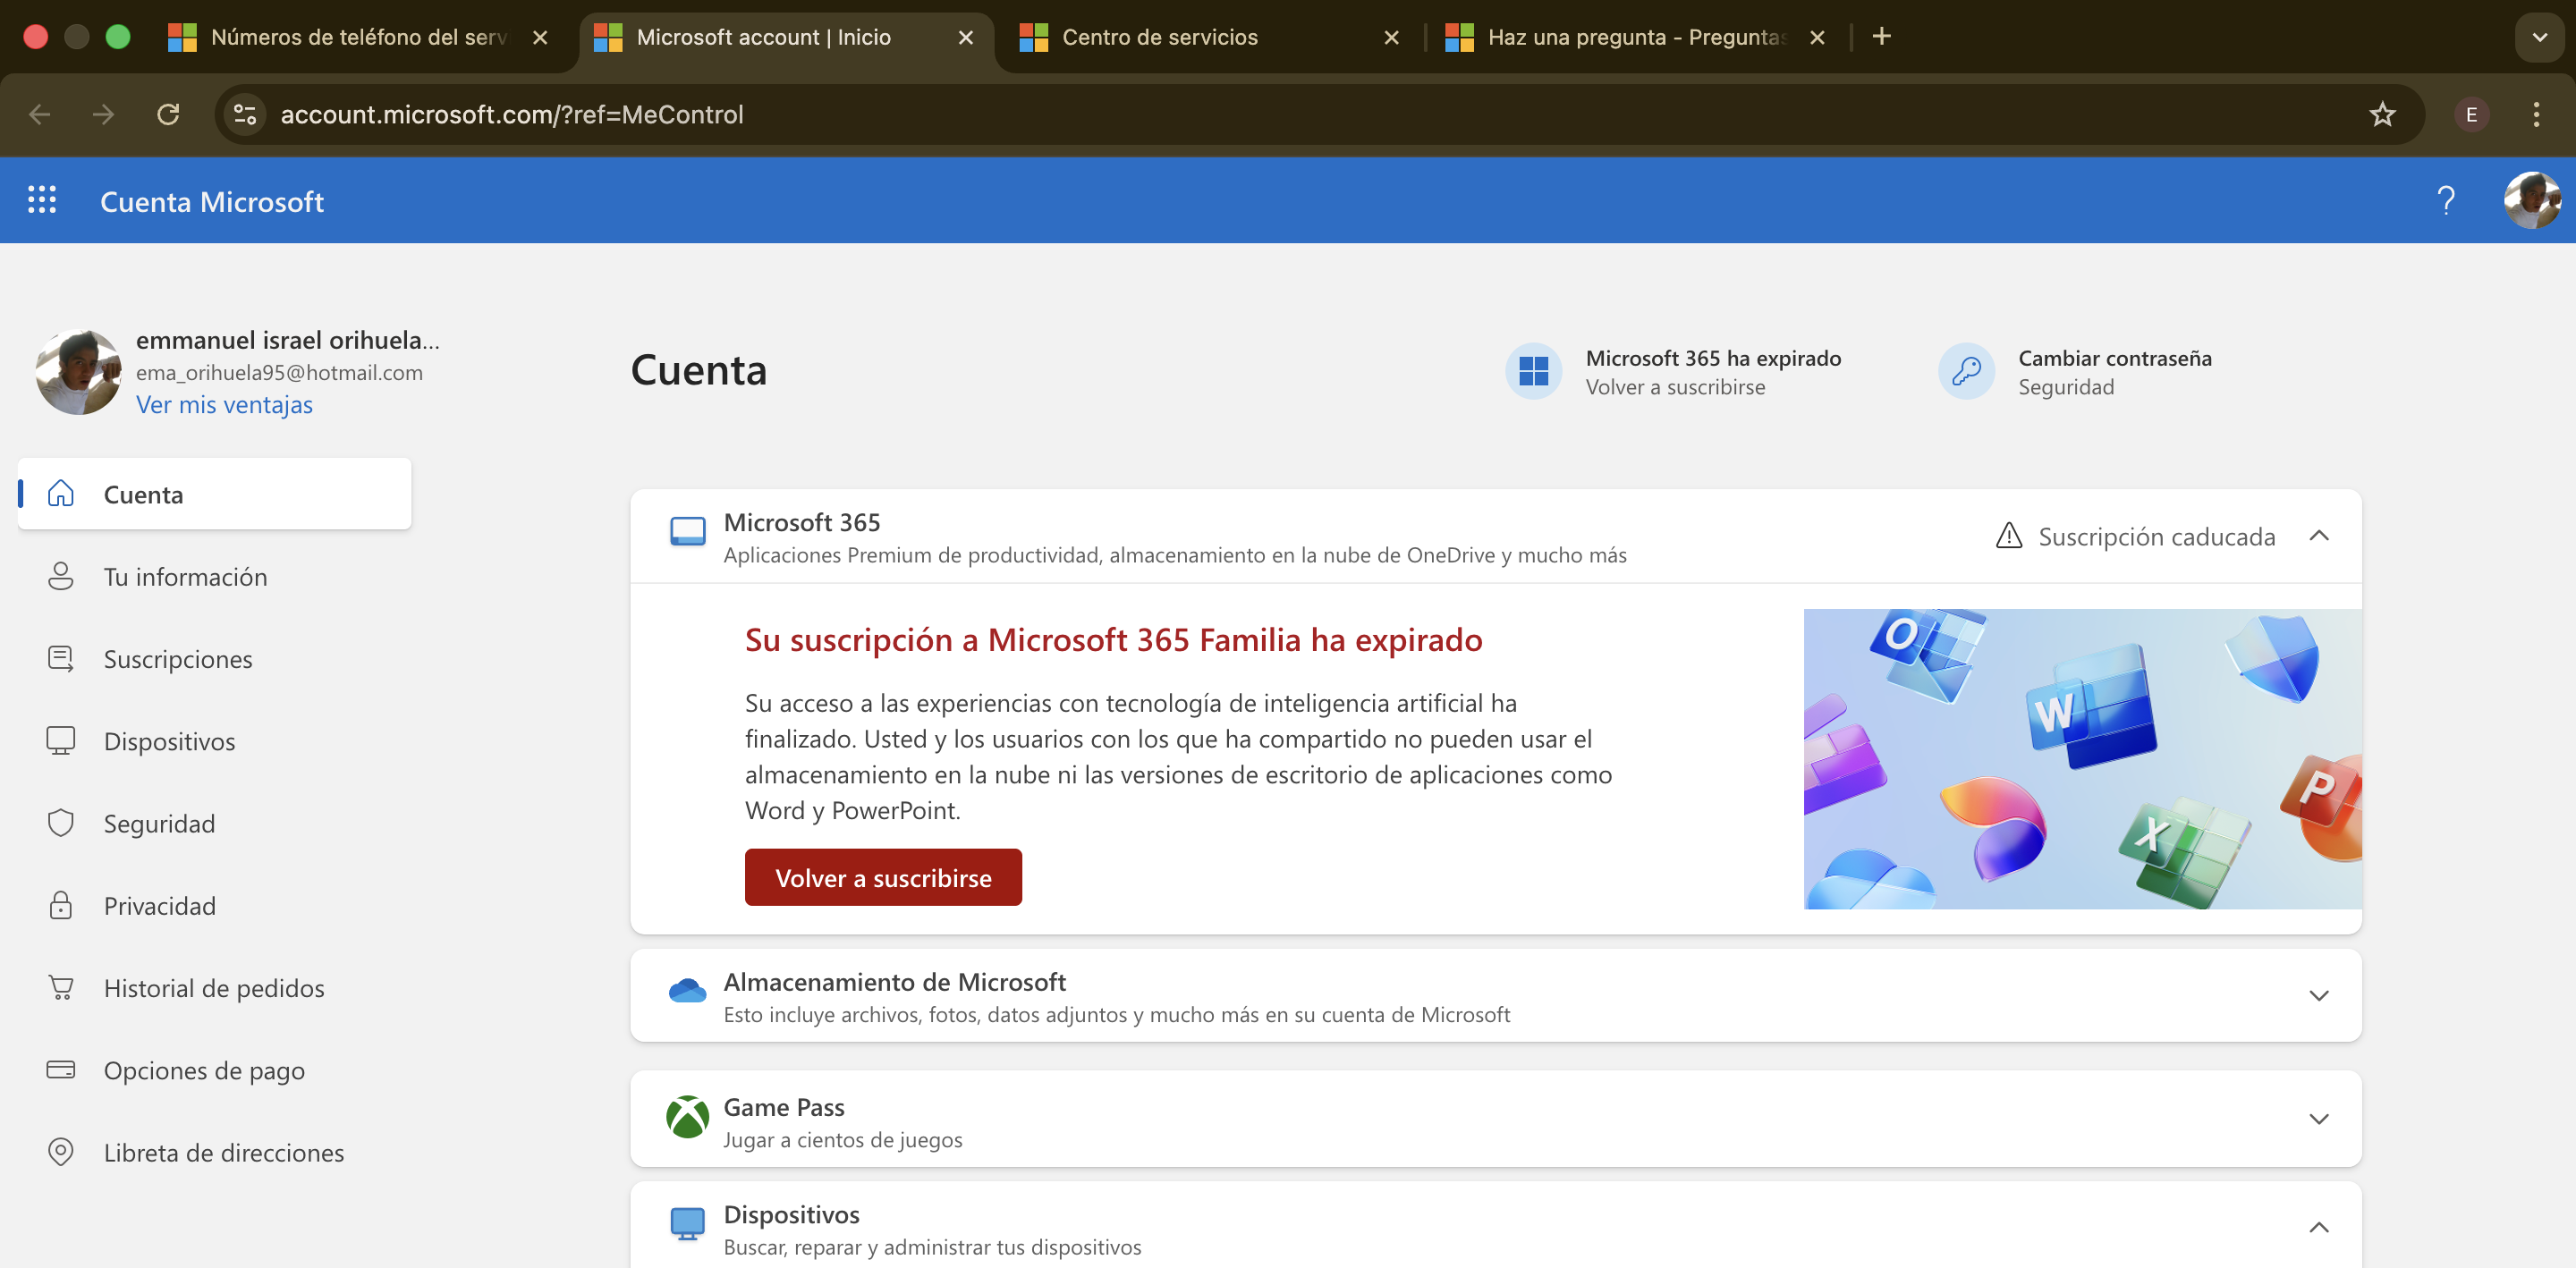
Task: Open Dispositivos in the sidebar menu
Action: pyautogui.click(x=214, y=740)
